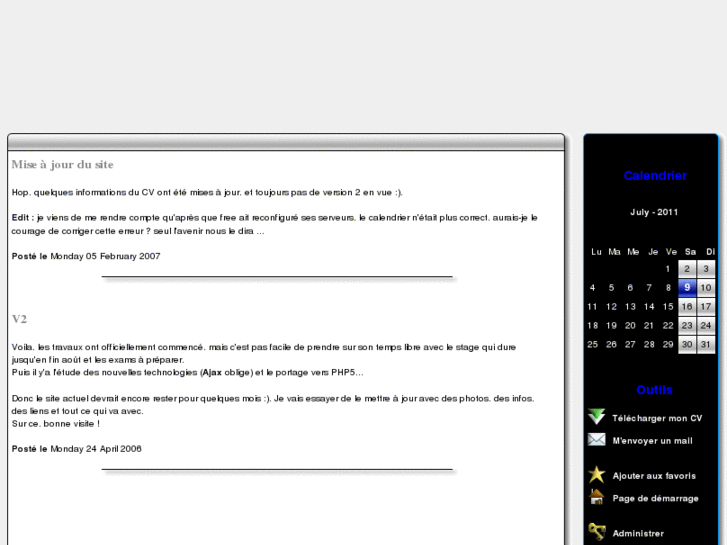Click day 20 in the calendar
This screenshot has width=727, height=545.
click(630, 326)
